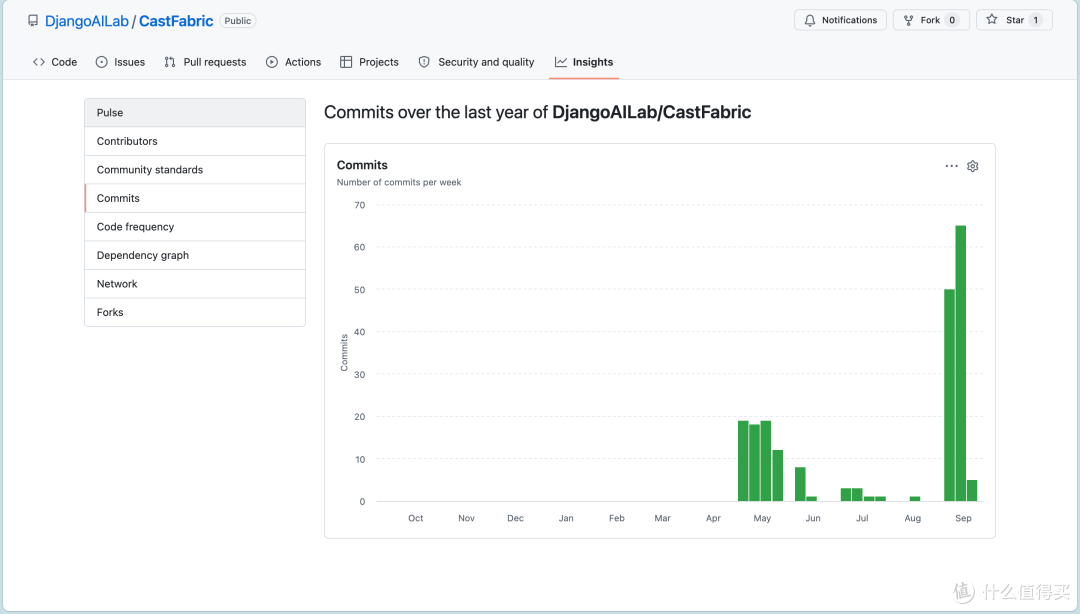
Task: Open Code frequency in the sidebar
Action: coord(195,227)
